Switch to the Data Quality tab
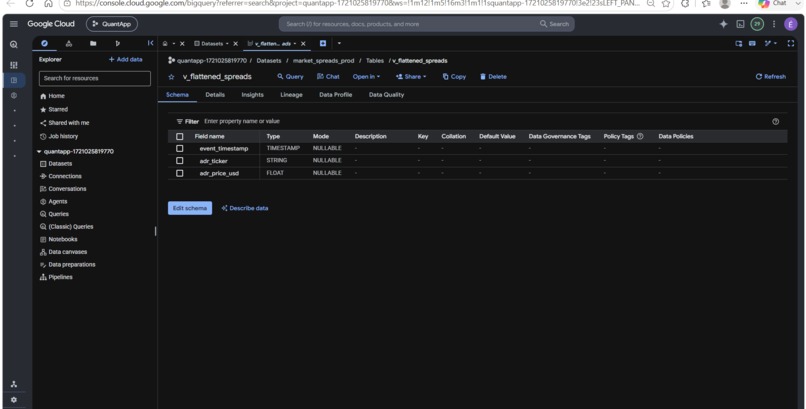This screenshot has width=806, height=409. tap(386, 95)
